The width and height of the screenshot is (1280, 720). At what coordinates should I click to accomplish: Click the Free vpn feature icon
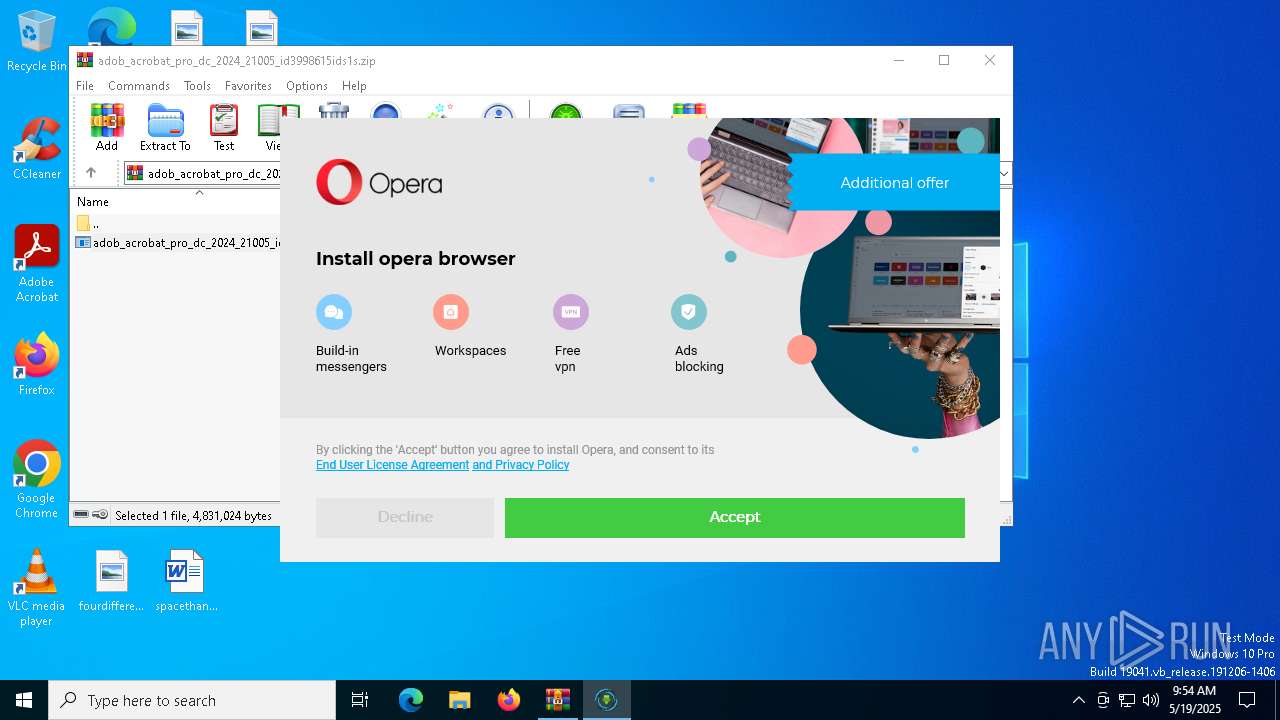point(571,312)
